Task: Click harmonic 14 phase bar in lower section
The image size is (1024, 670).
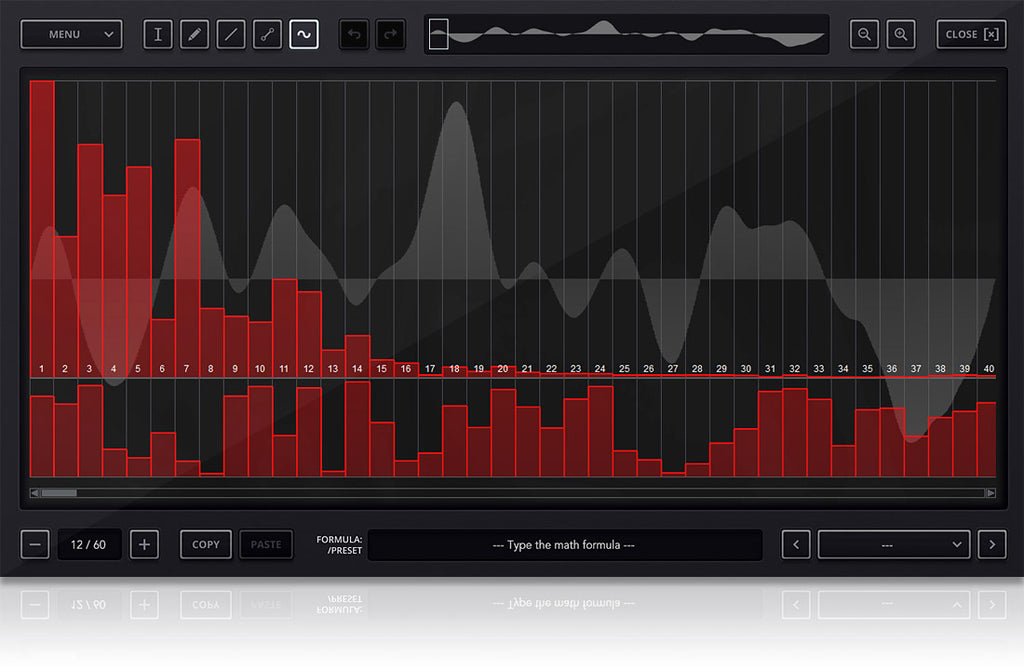Action: (x=357, y=429)
